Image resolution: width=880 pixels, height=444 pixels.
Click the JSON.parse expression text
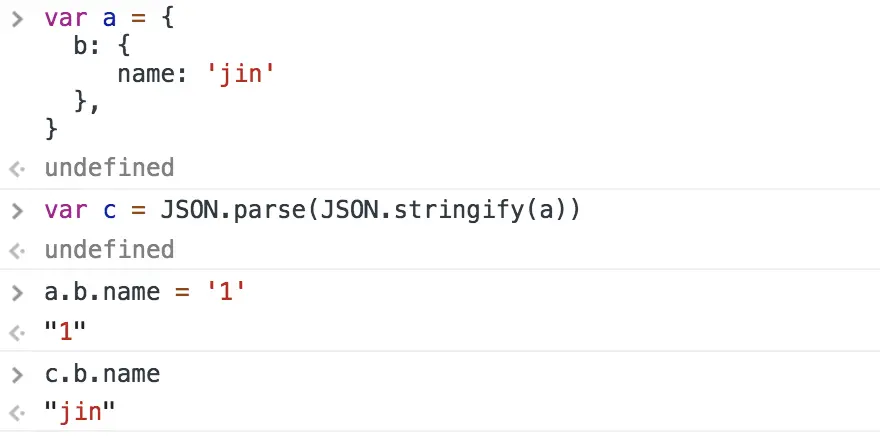tap(370, 210)
